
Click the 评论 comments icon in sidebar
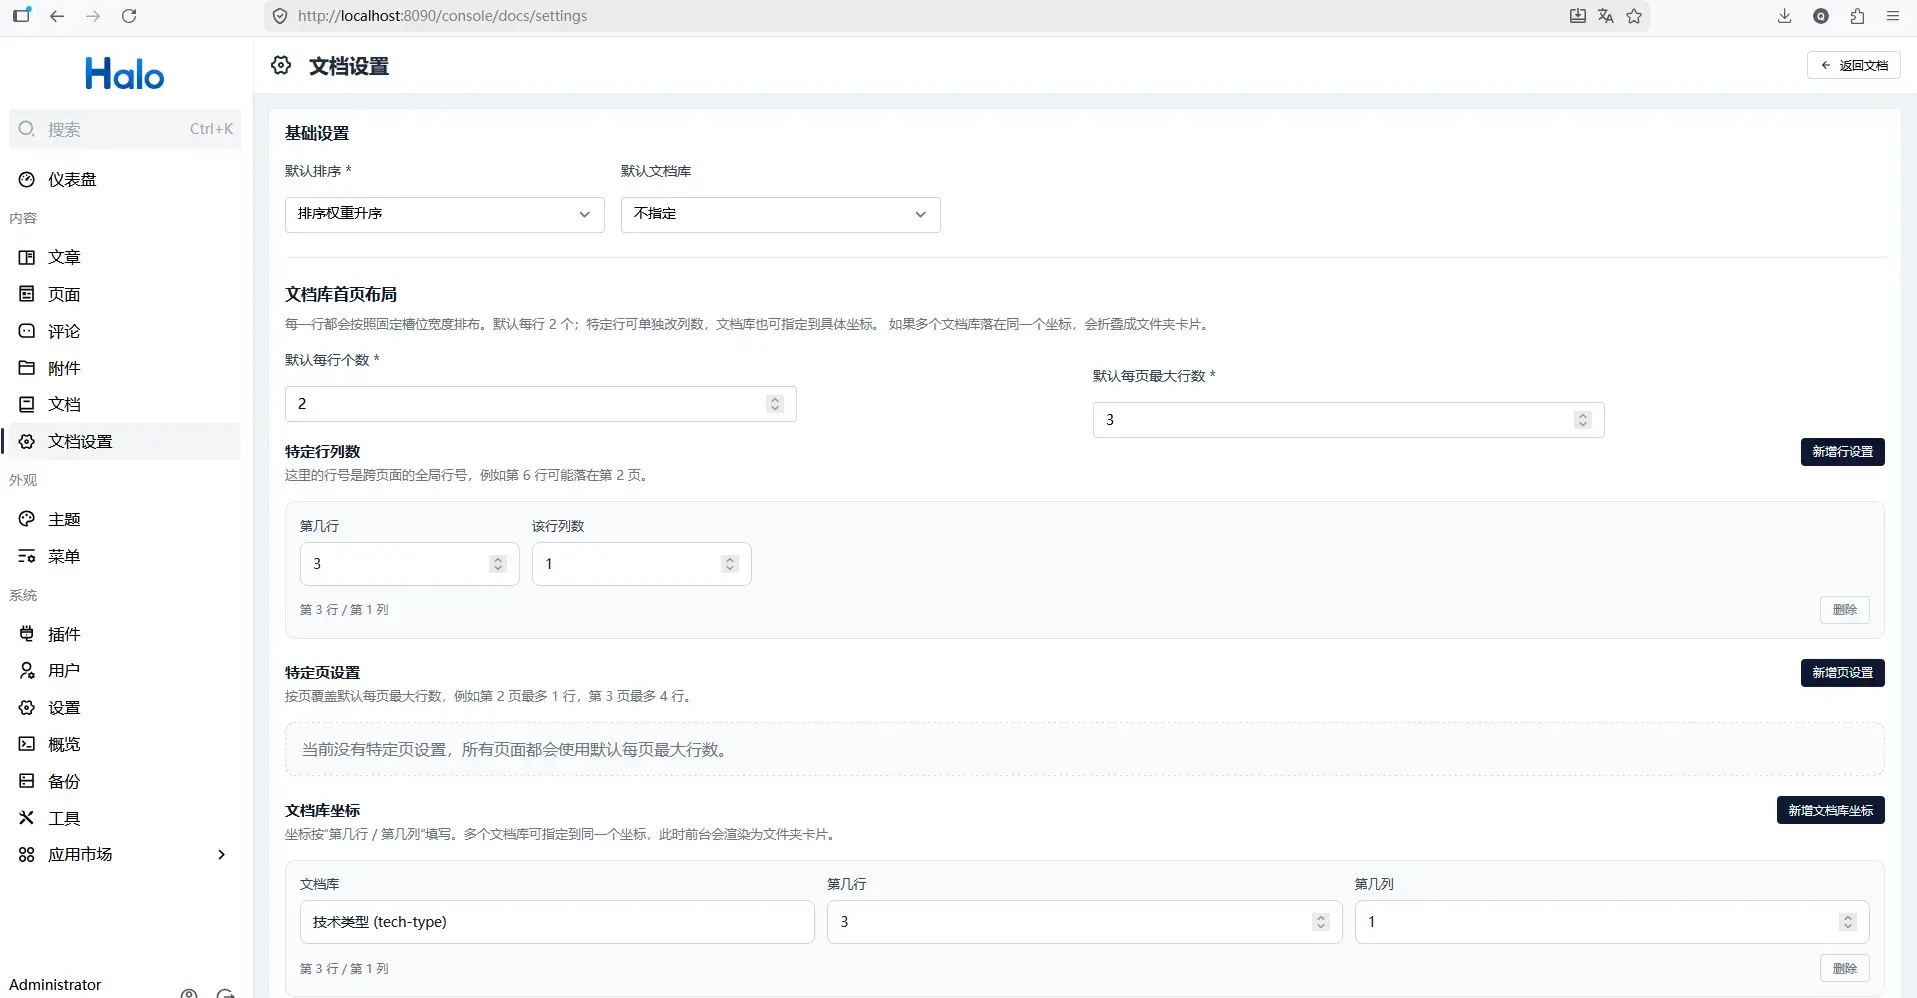click(27, 331)
